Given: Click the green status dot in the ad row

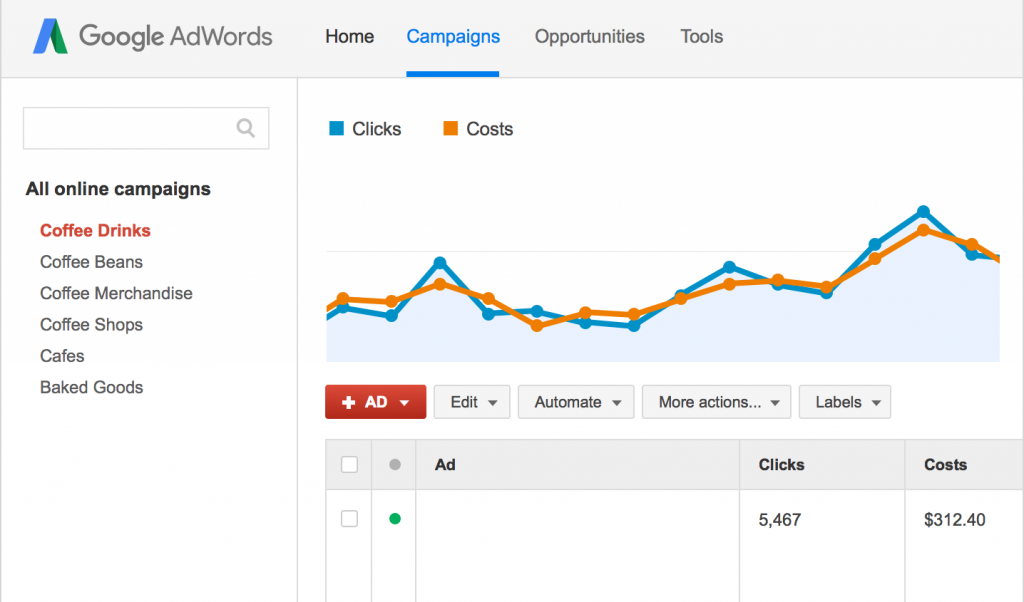Looking at the screenshot, I should [395, 518].
